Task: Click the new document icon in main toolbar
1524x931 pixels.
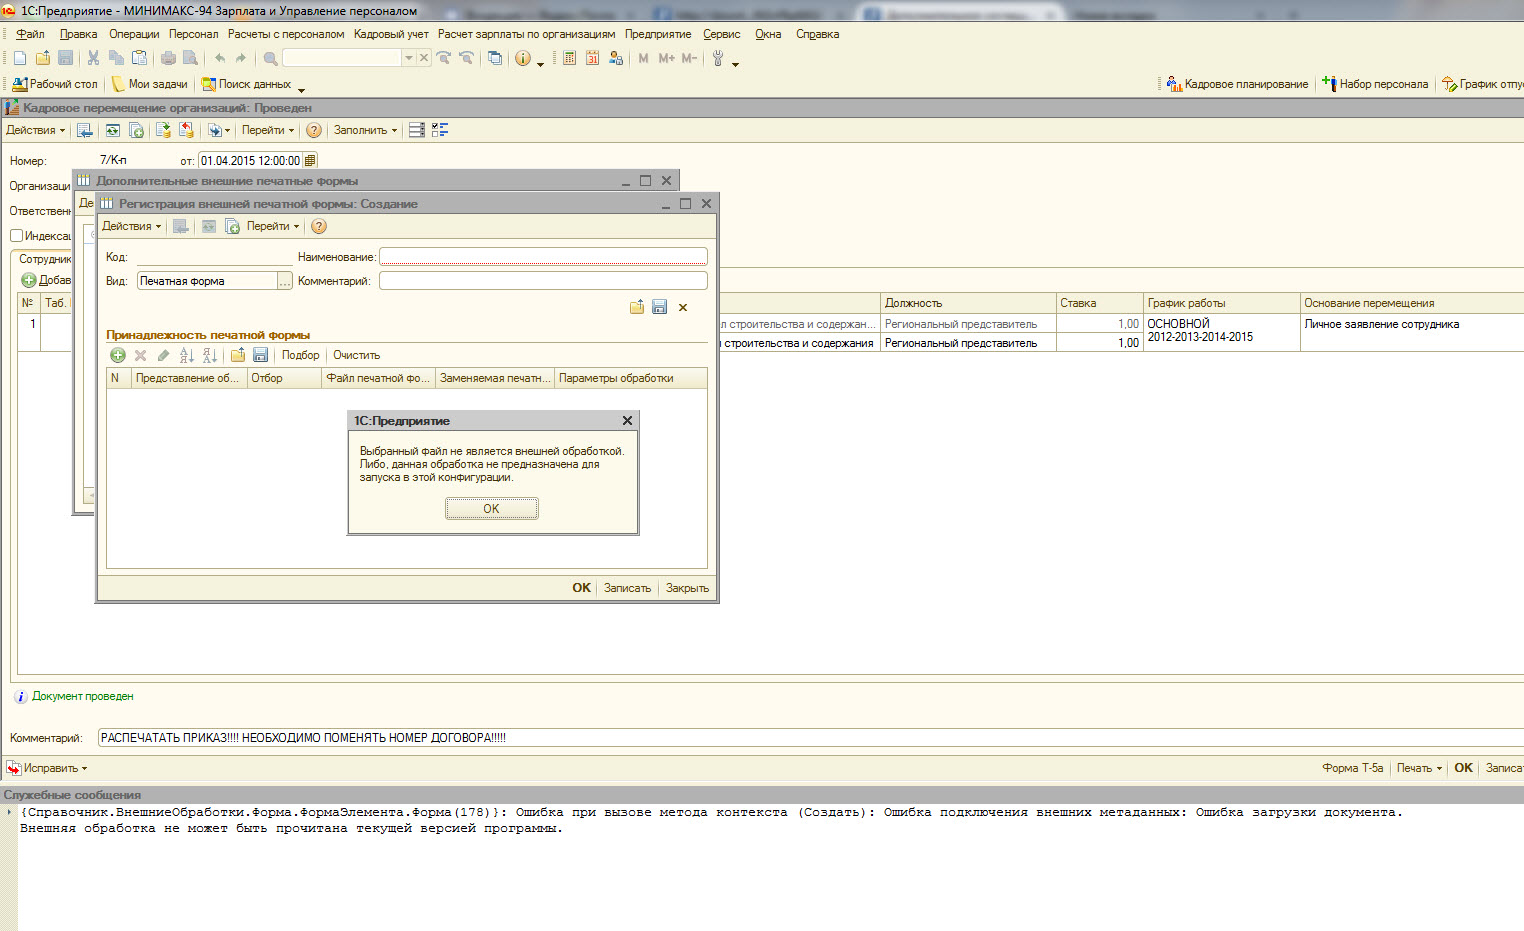Action: click(20, 58)
